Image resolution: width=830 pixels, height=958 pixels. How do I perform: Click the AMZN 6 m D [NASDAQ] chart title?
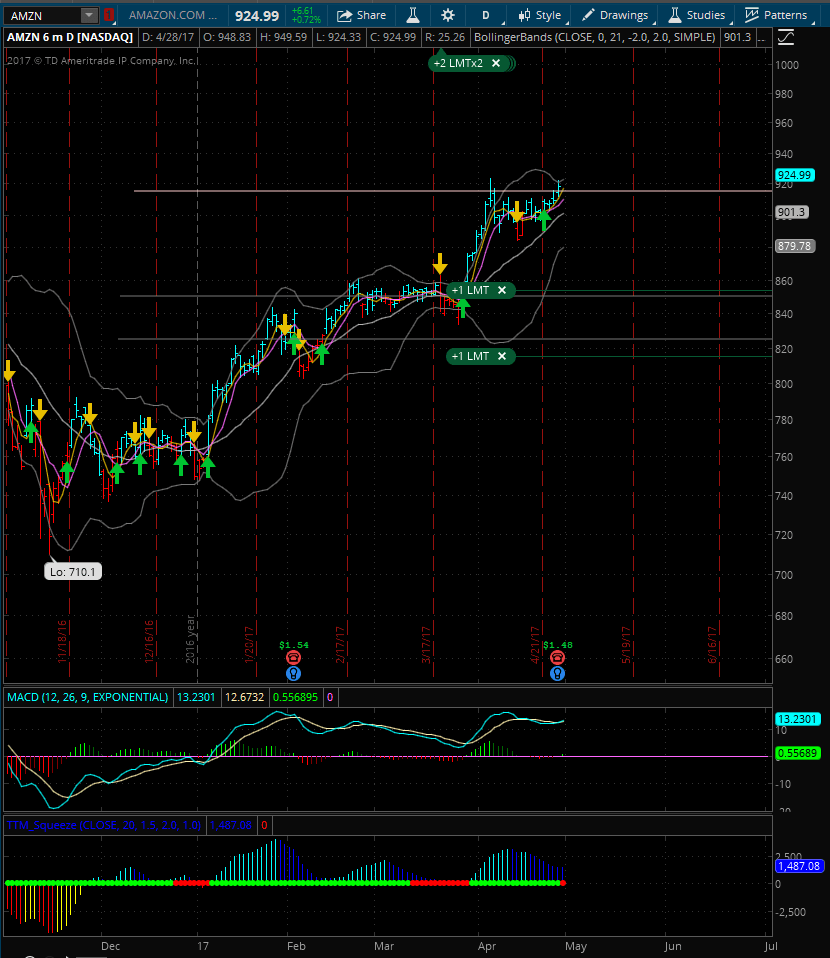pyautogui.click(x=70, y=37)
